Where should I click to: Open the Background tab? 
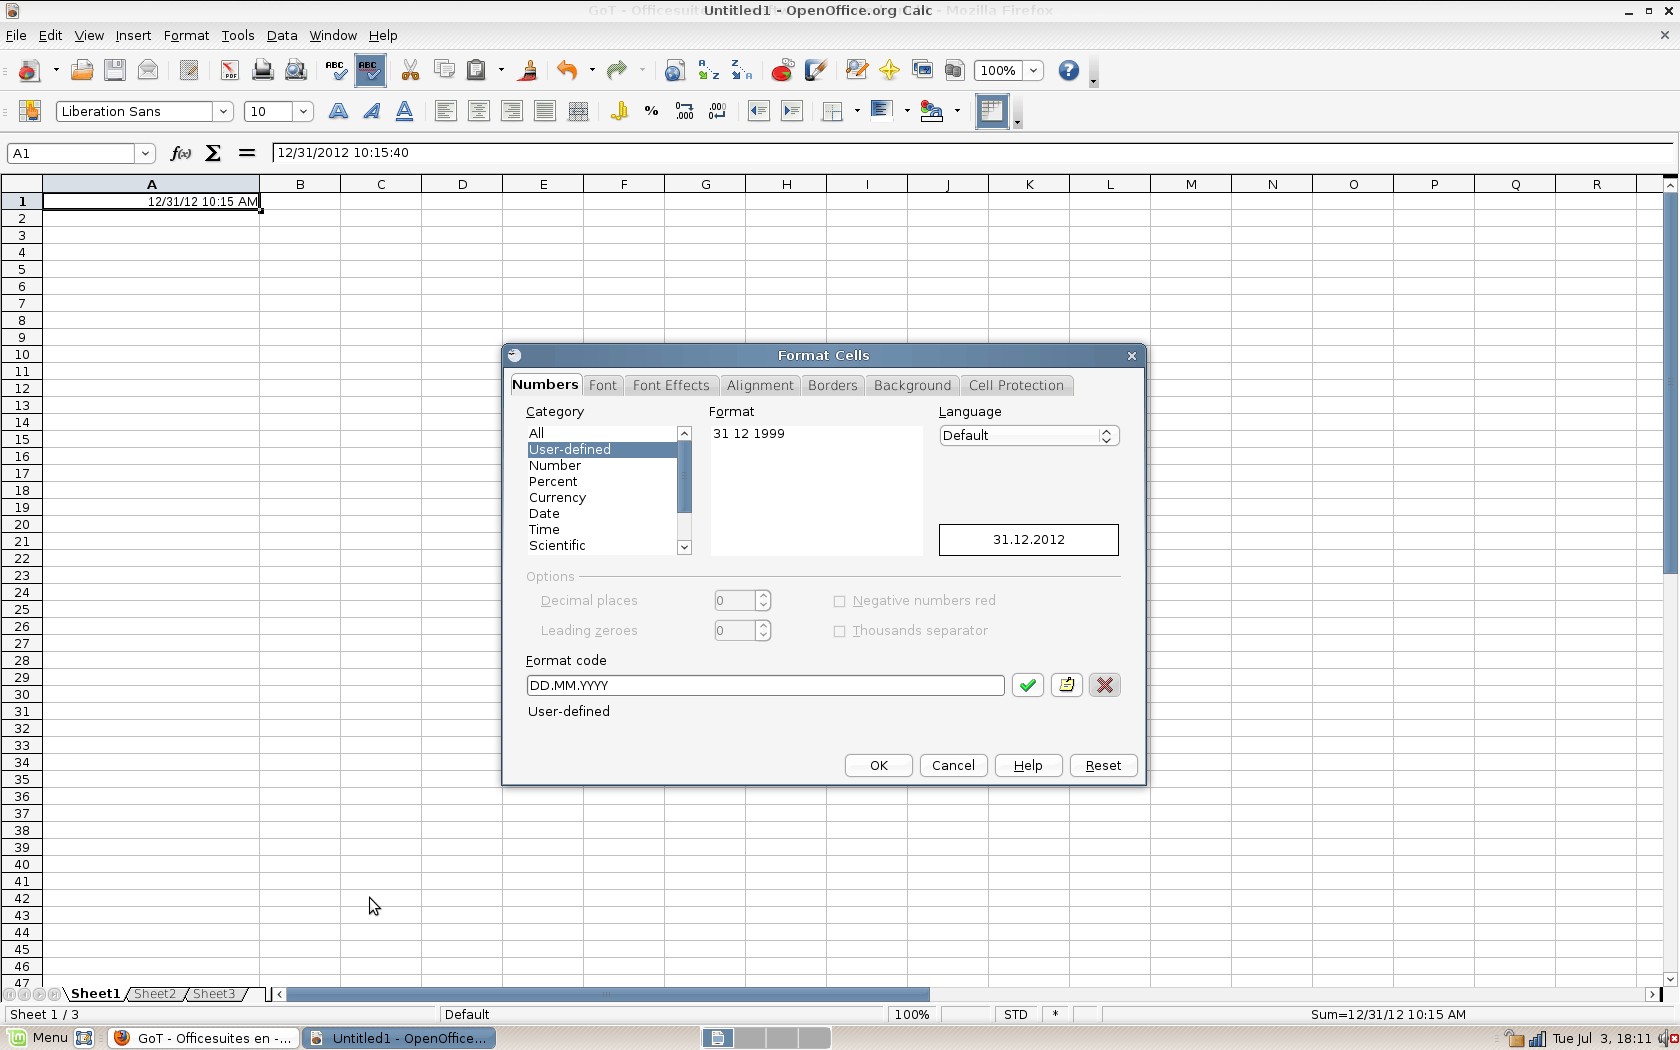point(912,385)
